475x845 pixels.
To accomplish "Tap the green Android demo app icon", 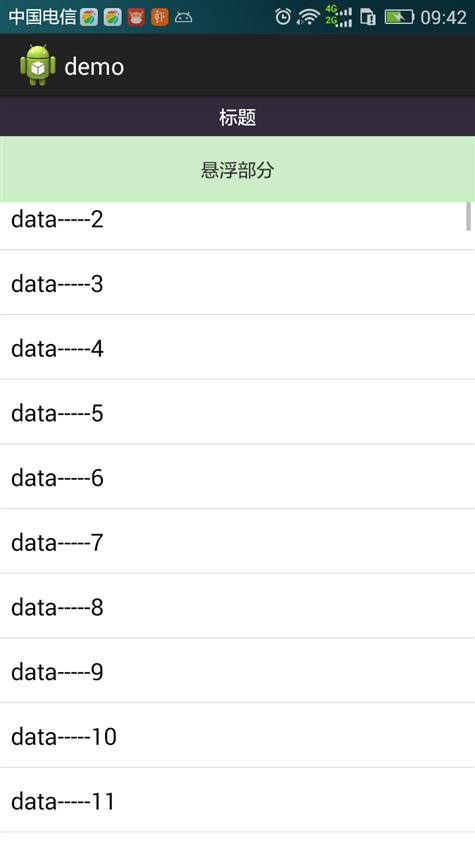I will [38, 65].
